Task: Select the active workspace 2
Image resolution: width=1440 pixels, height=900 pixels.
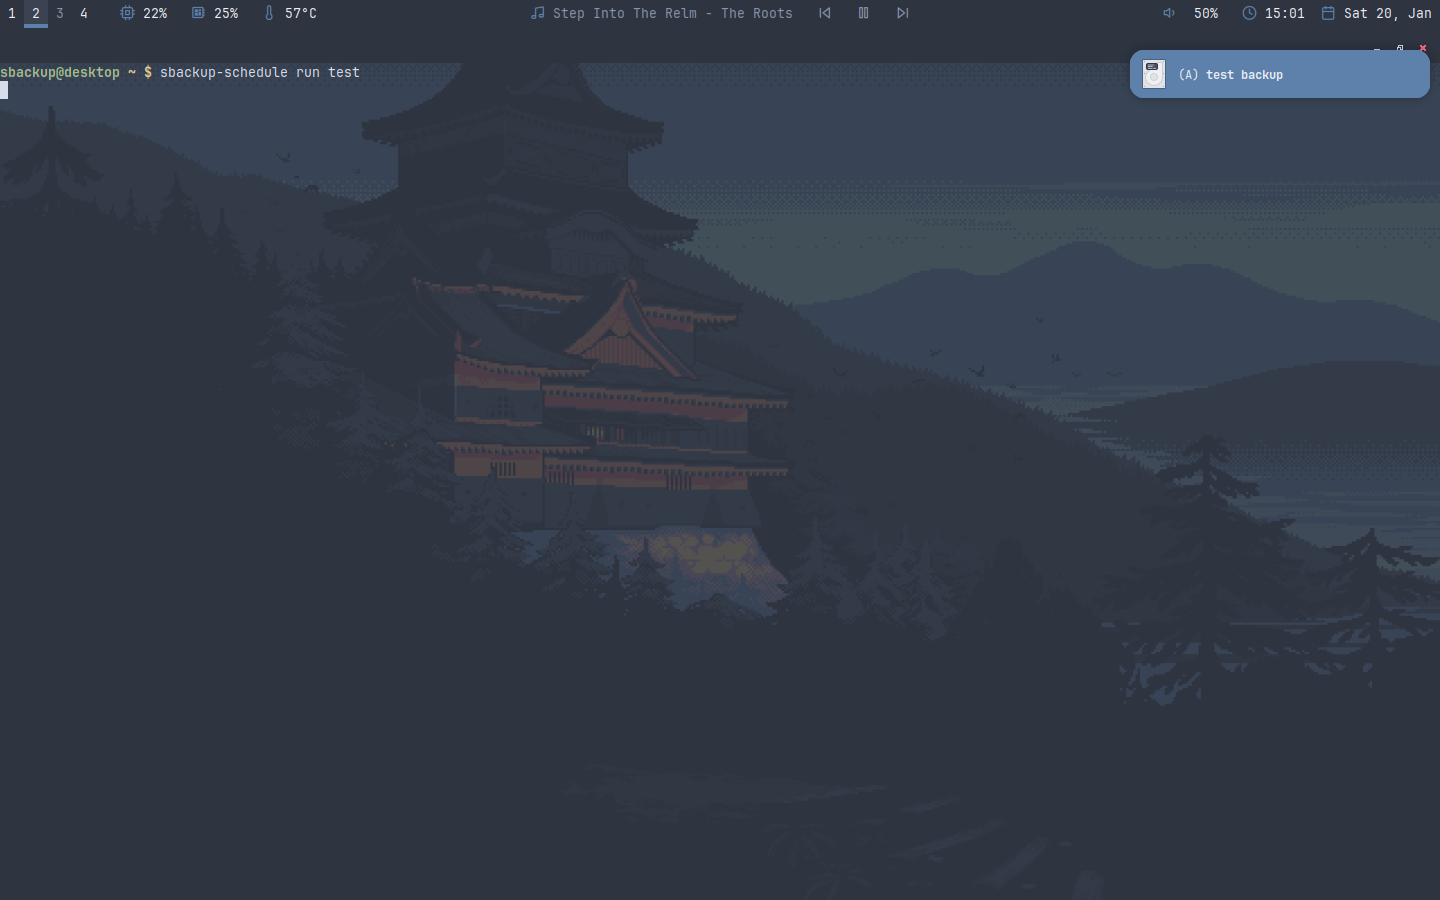Action: (36, 13)
